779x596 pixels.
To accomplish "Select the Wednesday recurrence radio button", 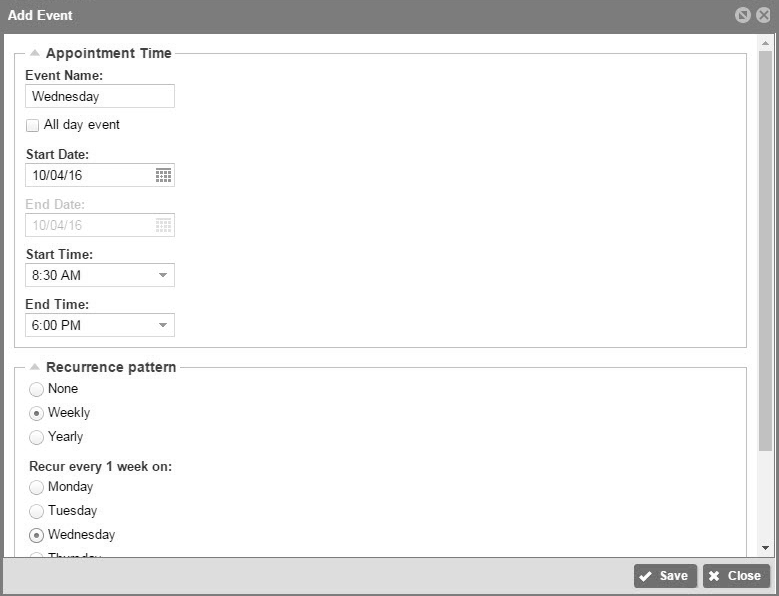I will tap(36, 535).
